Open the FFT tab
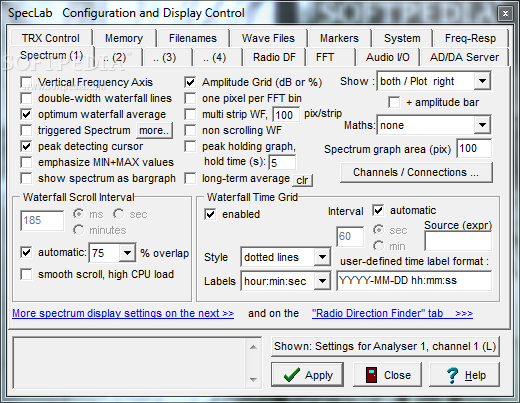The height and width of the screenshot is (403, 520). click(x=330, y=57)
